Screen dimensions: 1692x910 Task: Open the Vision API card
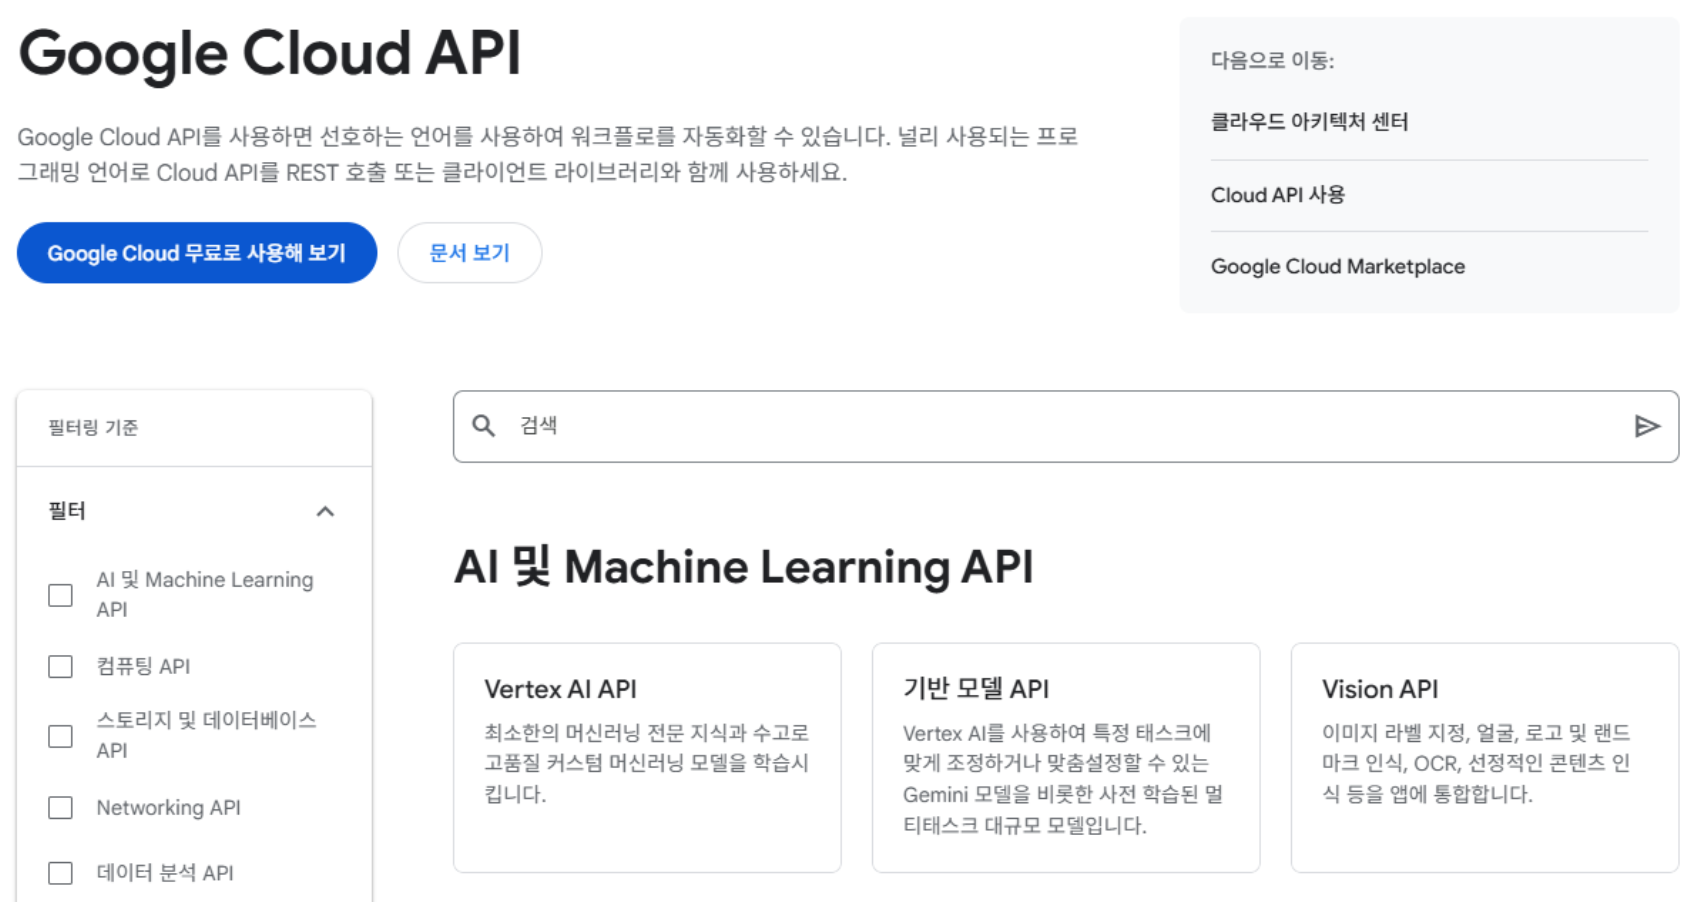tap(1485, 758)
